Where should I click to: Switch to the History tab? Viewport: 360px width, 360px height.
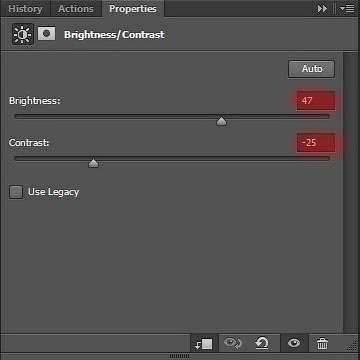tap(25, 9)
